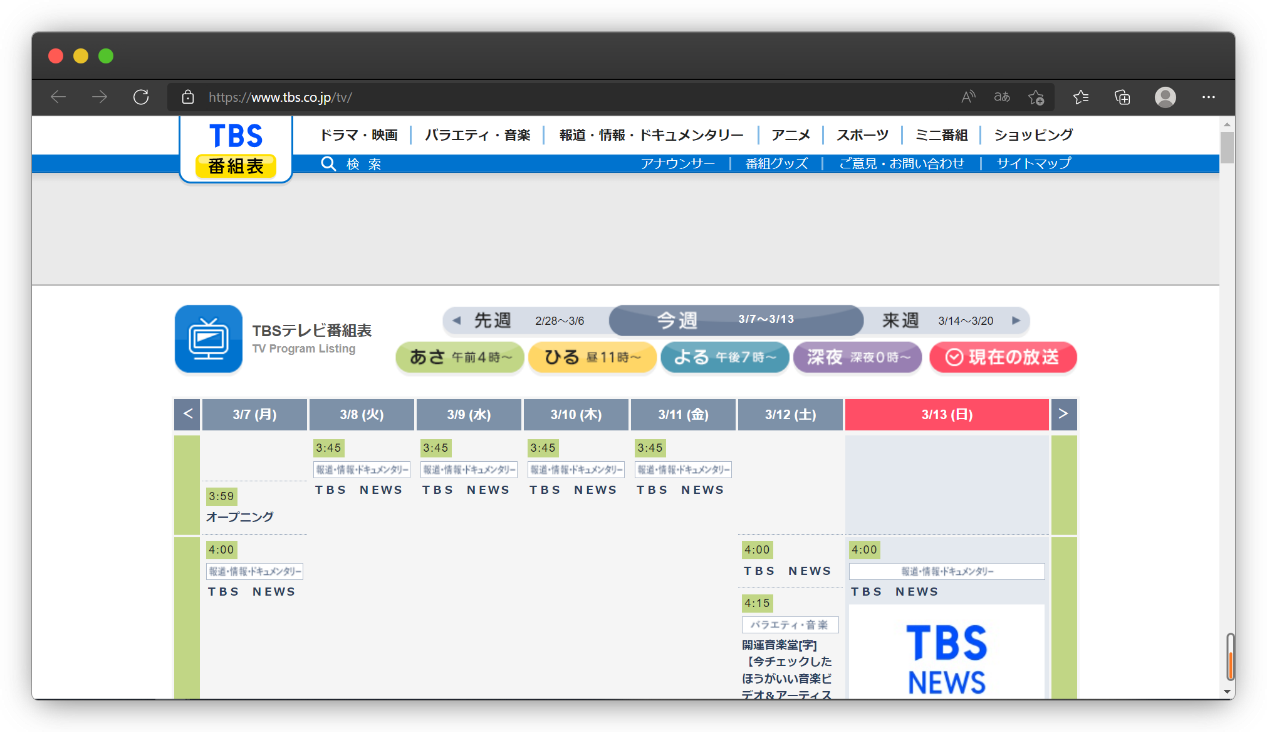Select the 3/12 (土) column header

point(790,414)
